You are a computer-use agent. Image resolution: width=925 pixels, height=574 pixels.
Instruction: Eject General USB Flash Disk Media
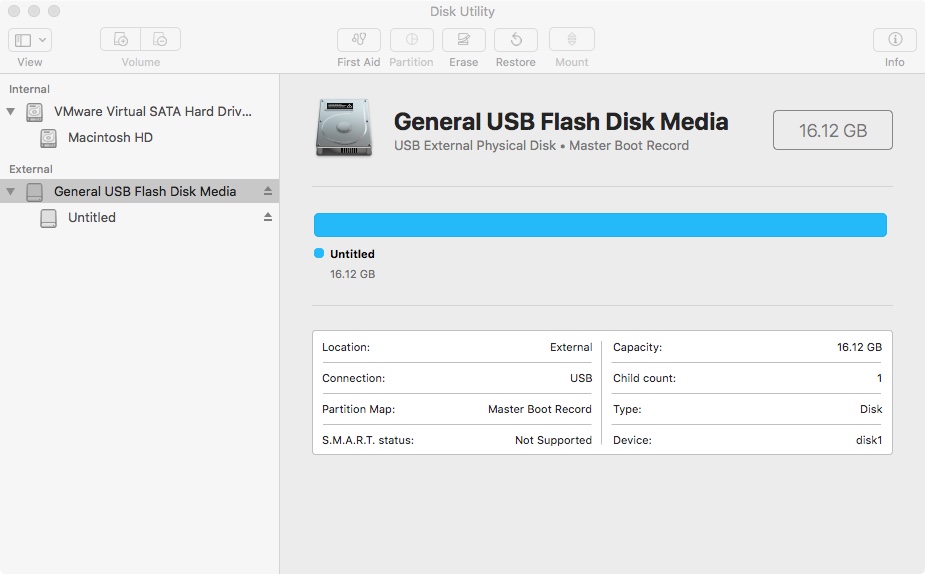(x=268, y=191)
